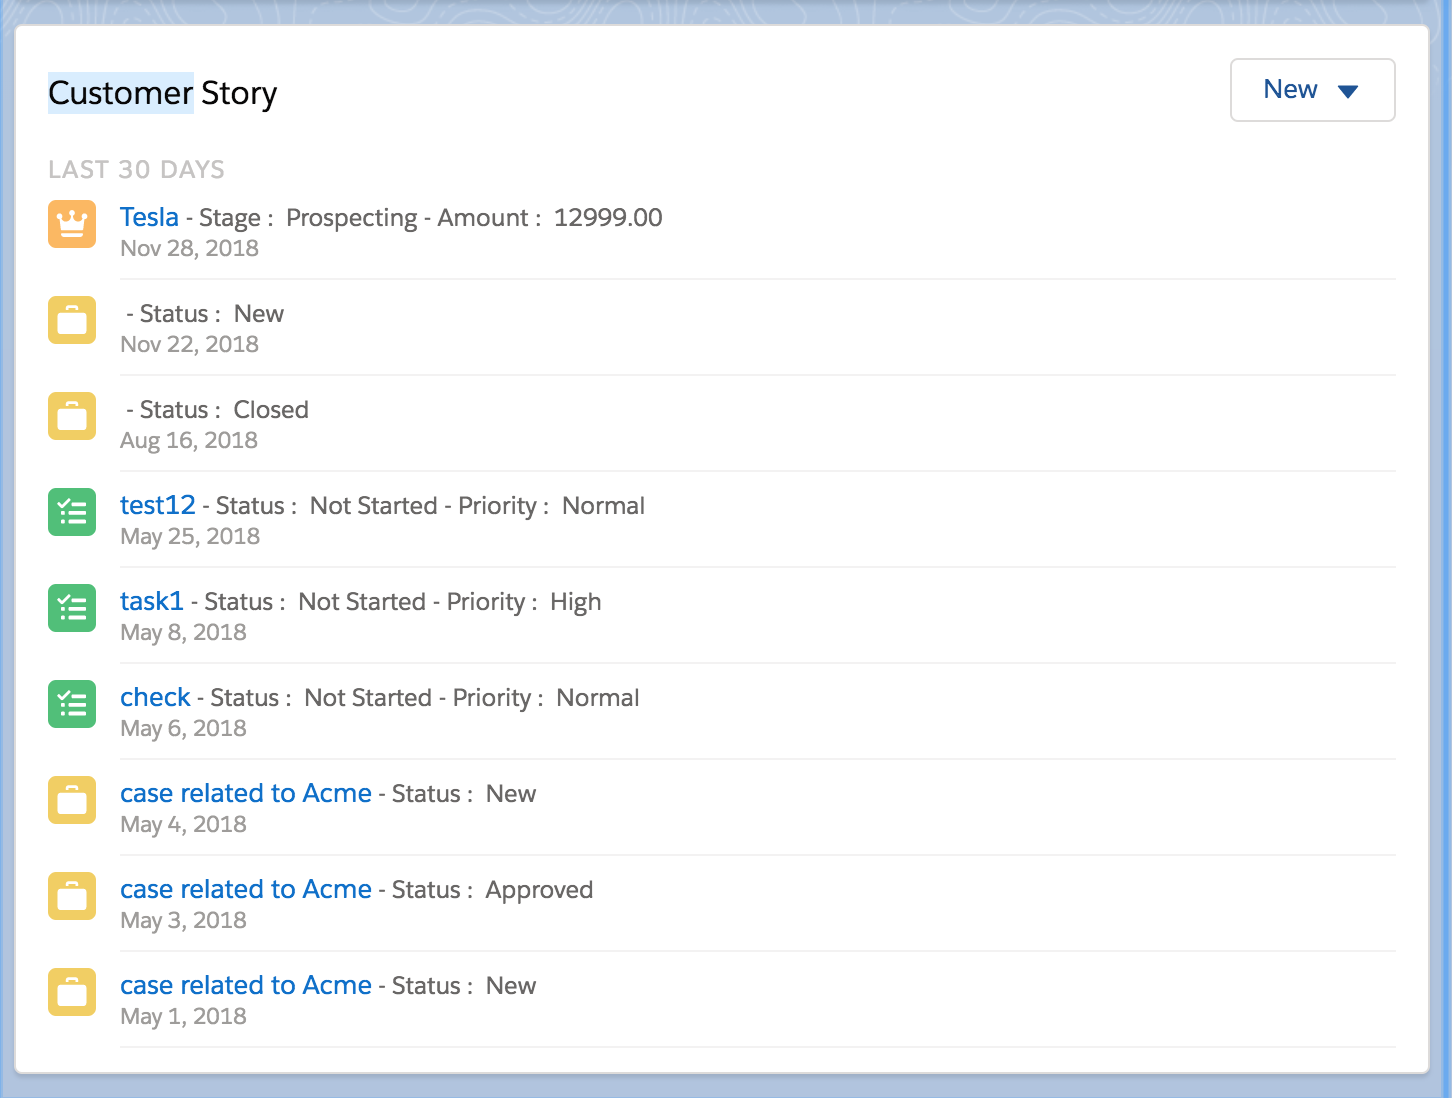
Task: Click the case icon dated May 4, 2018
Action: 72,800
